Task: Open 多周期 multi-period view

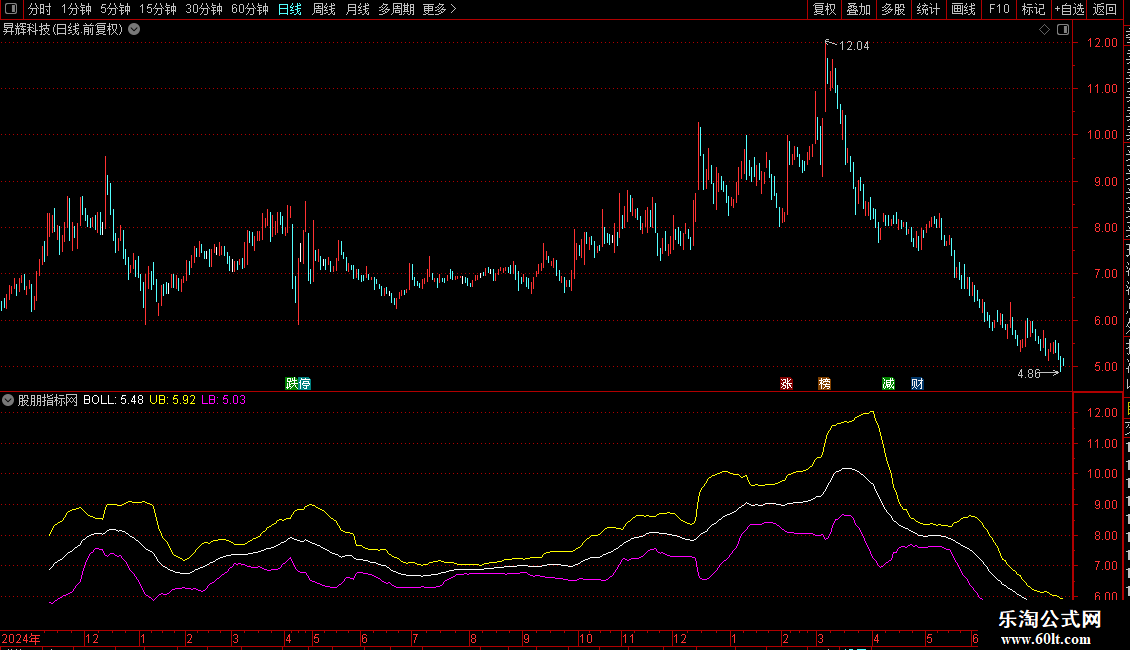Action: [x=396, y=9]
